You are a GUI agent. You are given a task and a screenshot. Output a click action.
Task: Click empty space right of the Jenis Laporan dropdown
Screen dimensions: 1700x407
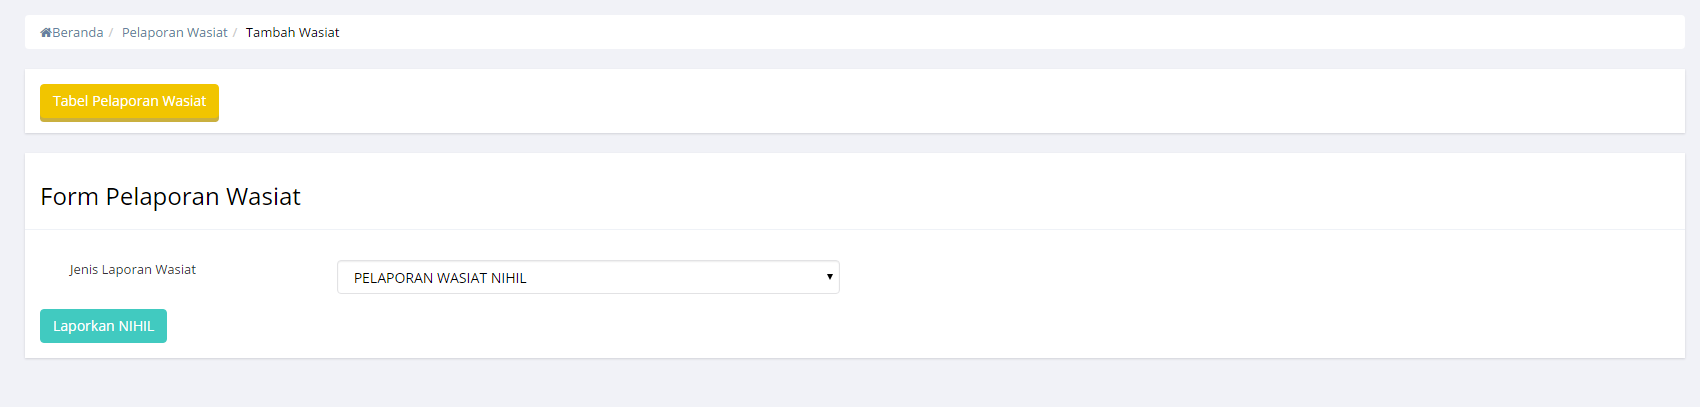(x=1200, y=277)
